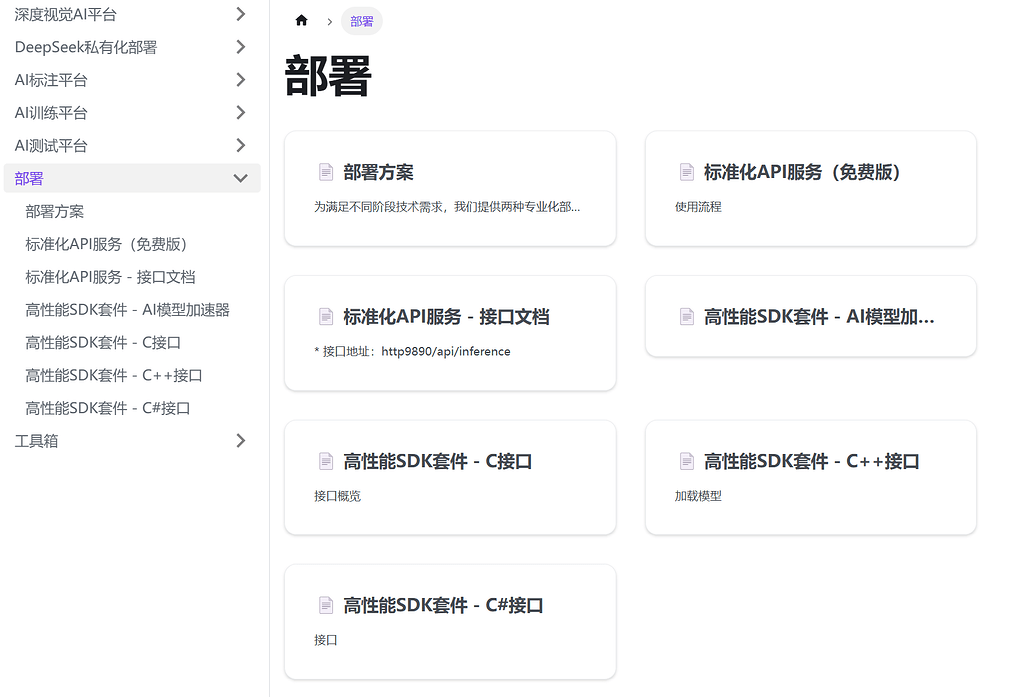Open AI标注平台 sidebar category
The width and height of the screenshot is (1024, 697).
coord(51,80)
